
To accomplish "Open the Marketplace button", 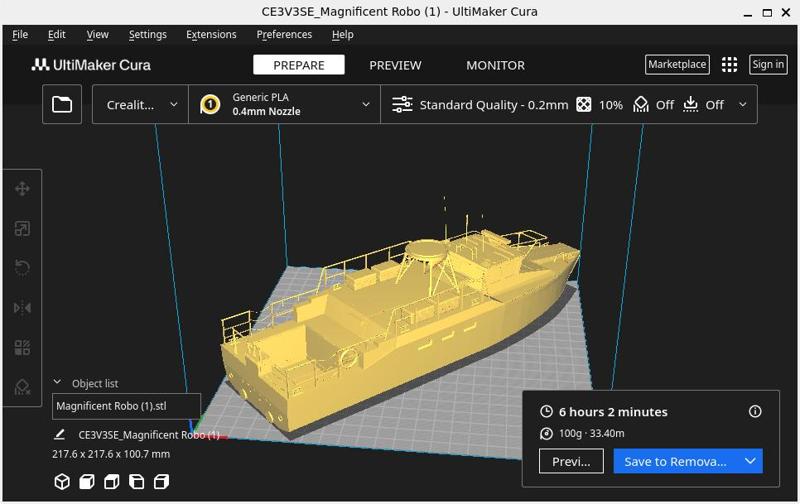I will (677, 65).
